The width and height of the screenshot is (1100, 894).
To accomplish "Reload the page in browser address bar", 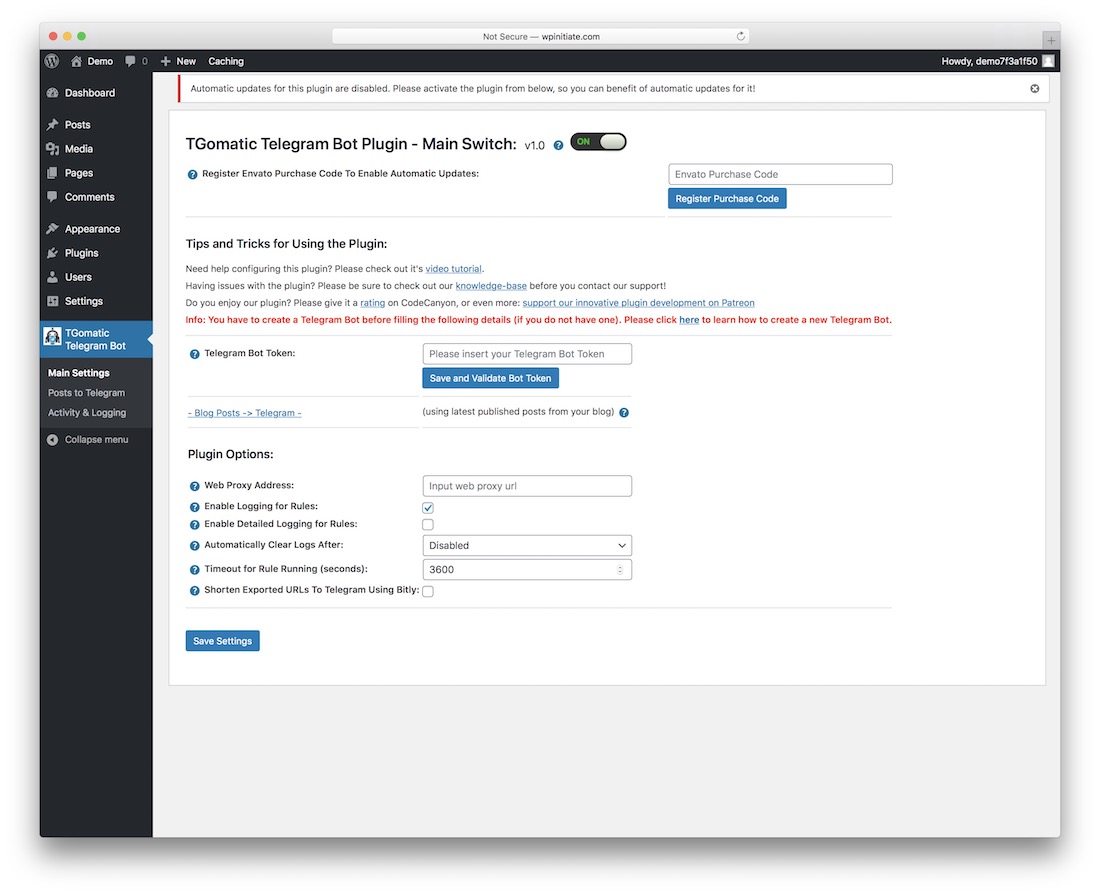I will tap(740, 36).
